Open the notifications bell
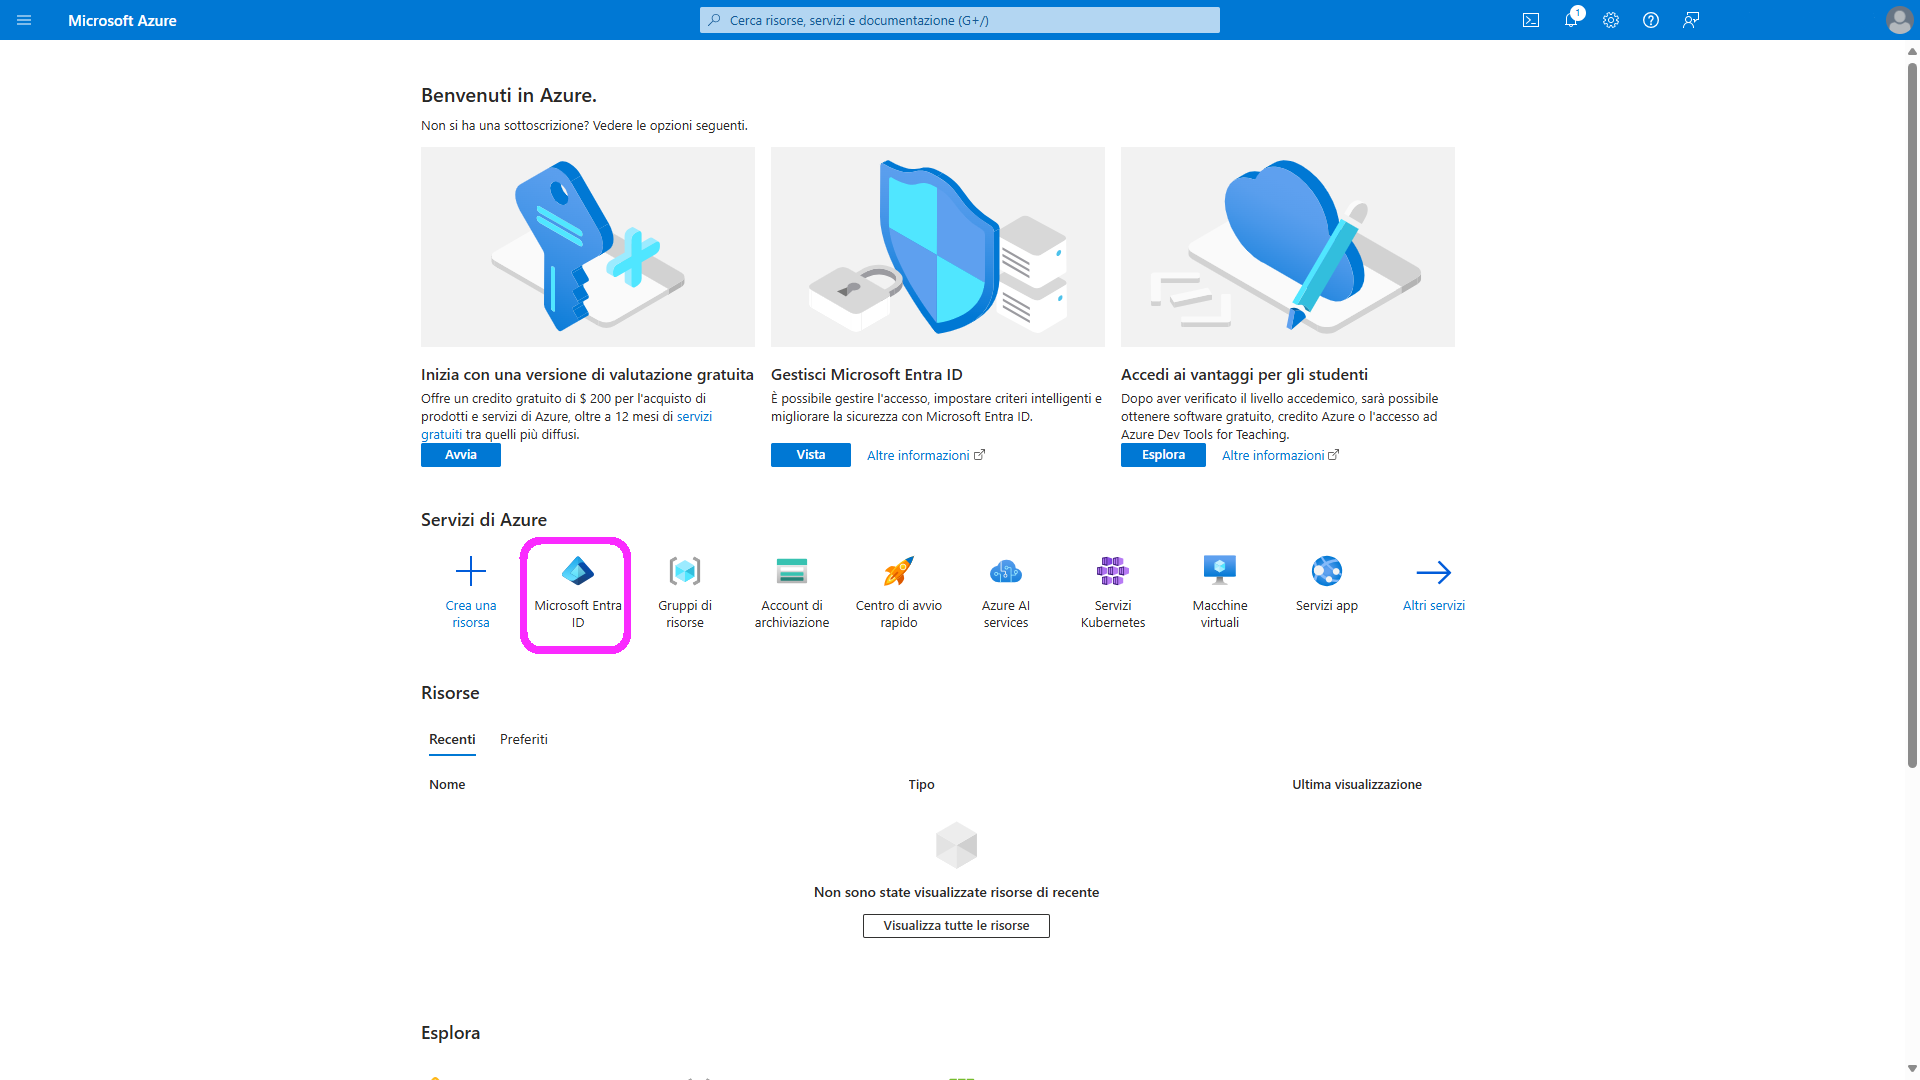 coord(1571,20)
